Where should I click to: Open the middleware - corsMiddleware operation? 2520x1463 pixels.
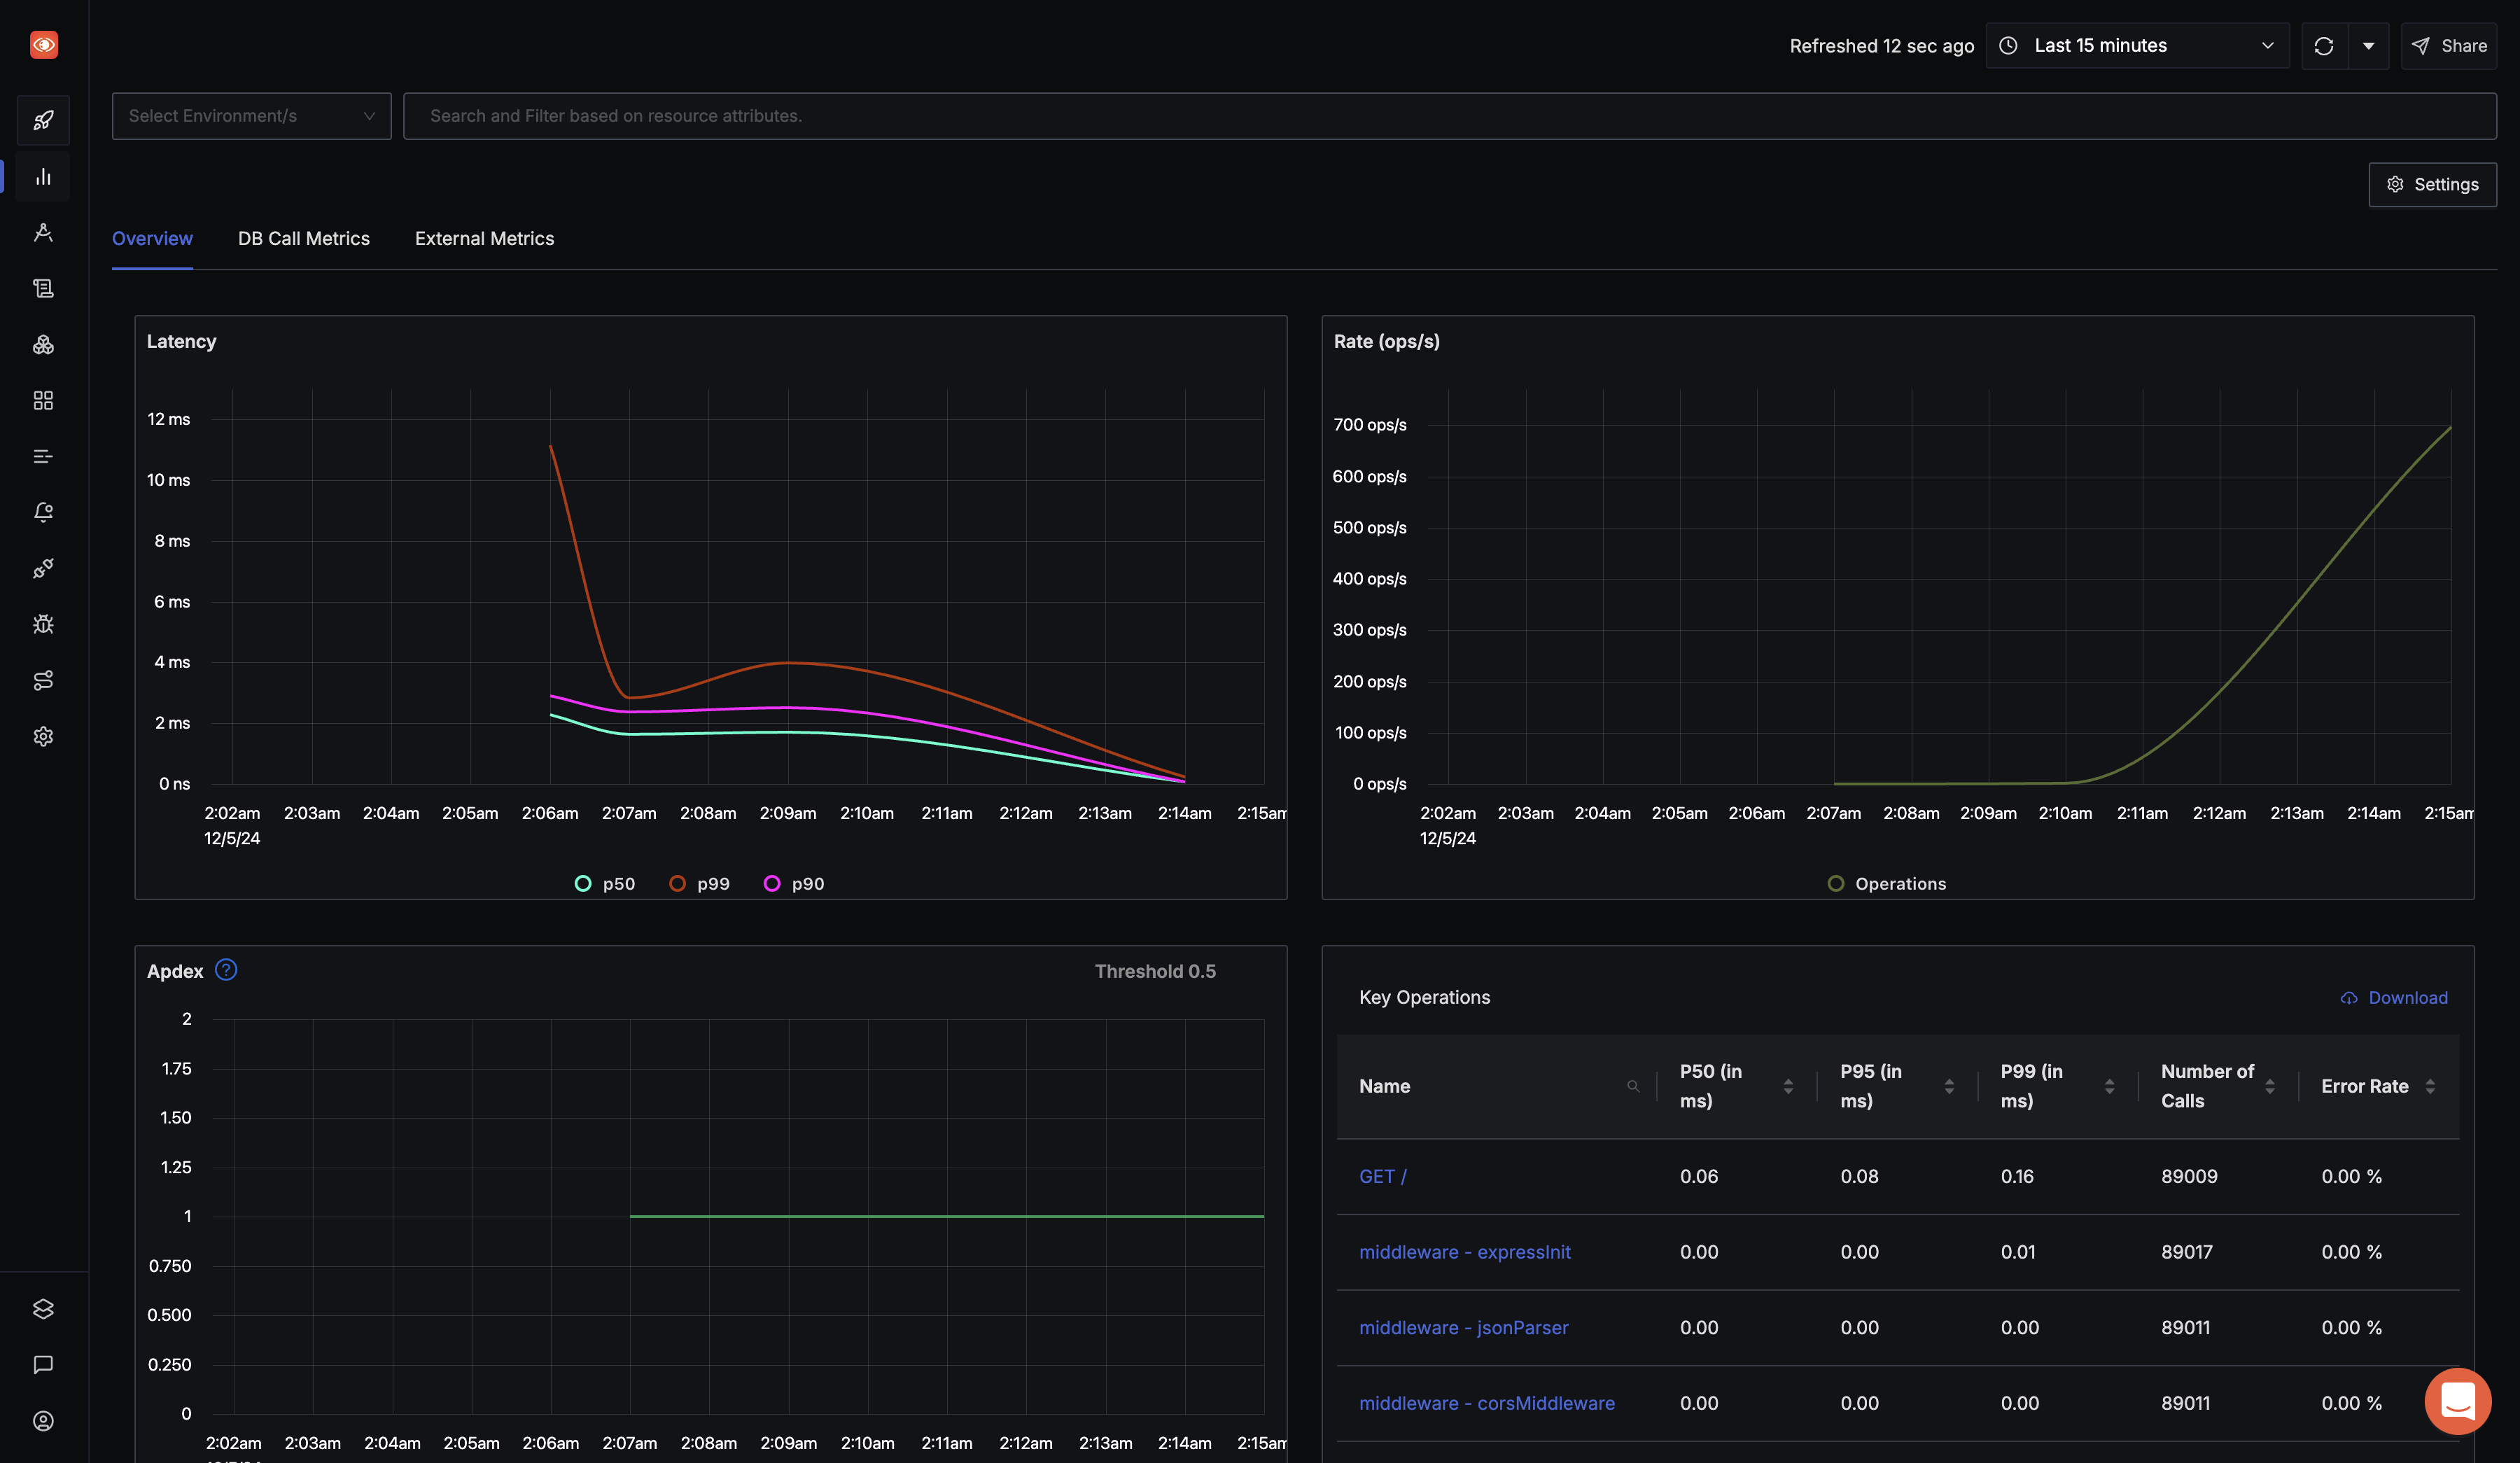pyautogui.click(x=1487, y=1404)
